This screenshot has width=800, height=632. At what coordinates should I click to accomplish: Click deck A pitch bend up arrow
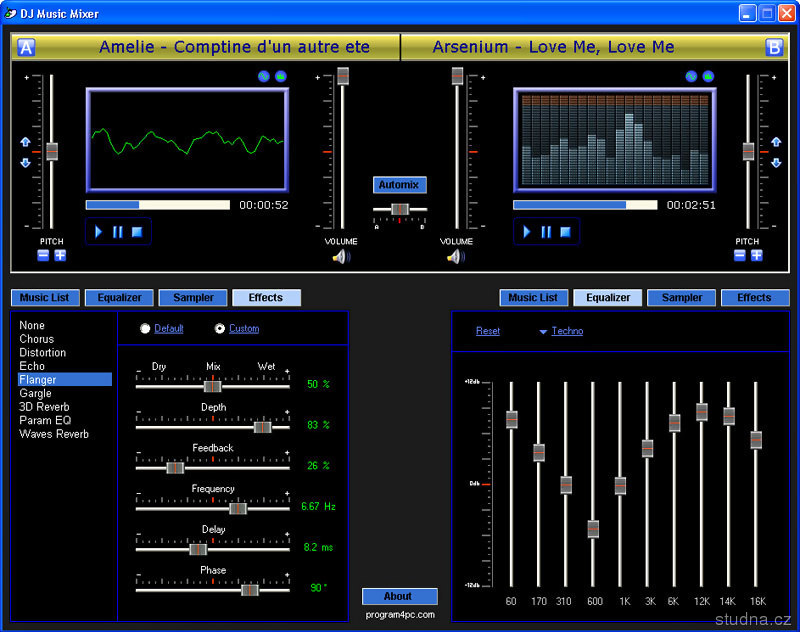pos(25,142)
